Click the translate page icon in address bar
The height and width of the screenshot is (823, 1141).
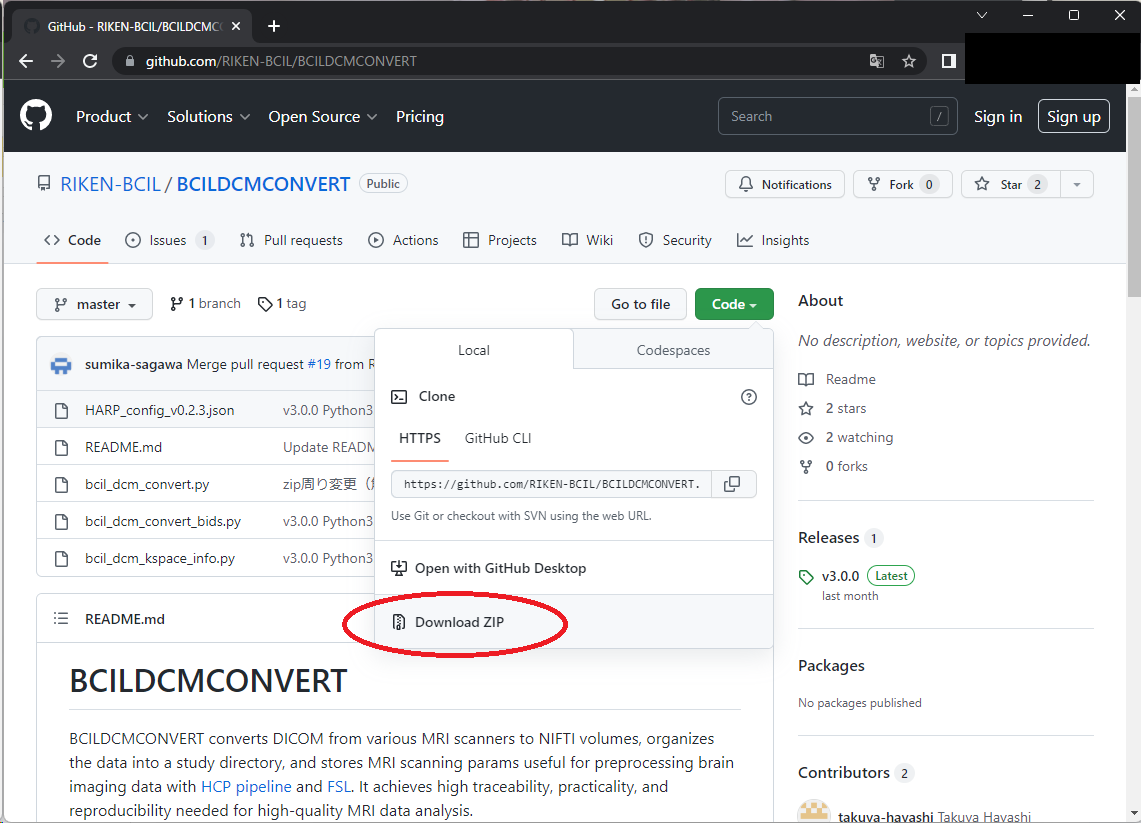877,61
